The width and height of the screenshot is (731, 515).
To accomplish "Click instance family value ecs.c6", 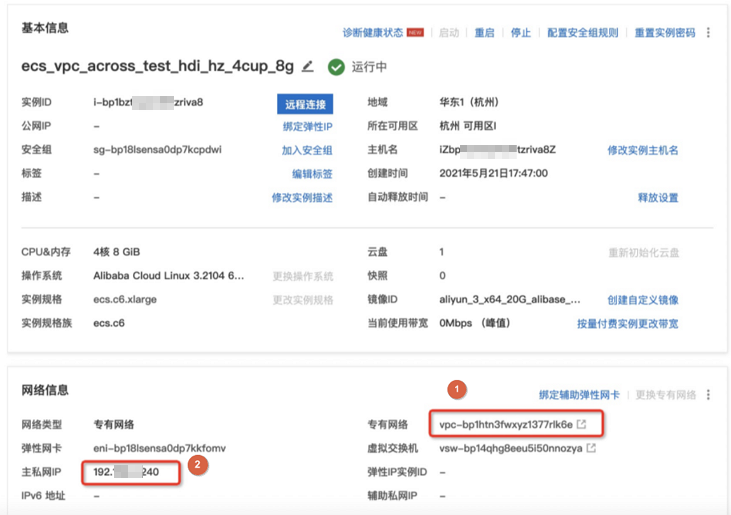I will tap(109, 323).
